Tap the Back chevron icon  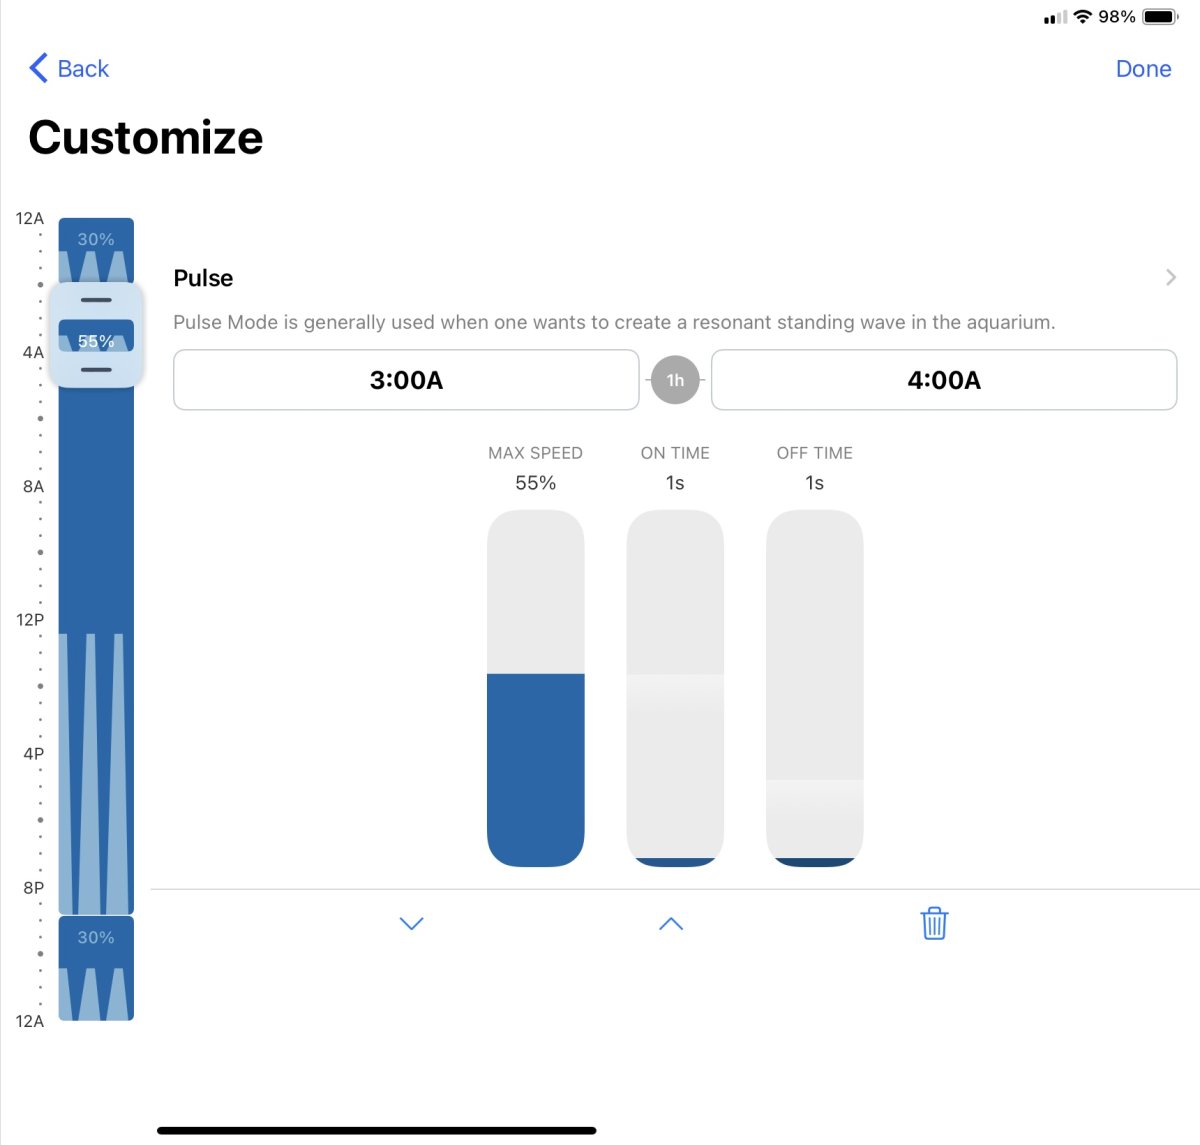pos(39,68)
